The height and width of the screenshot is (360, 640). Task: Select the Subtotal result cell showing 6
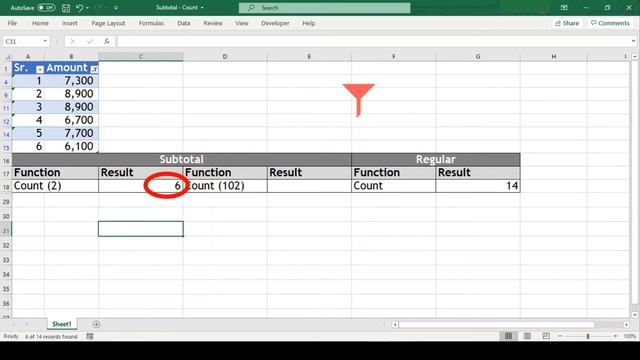(141, 186)
